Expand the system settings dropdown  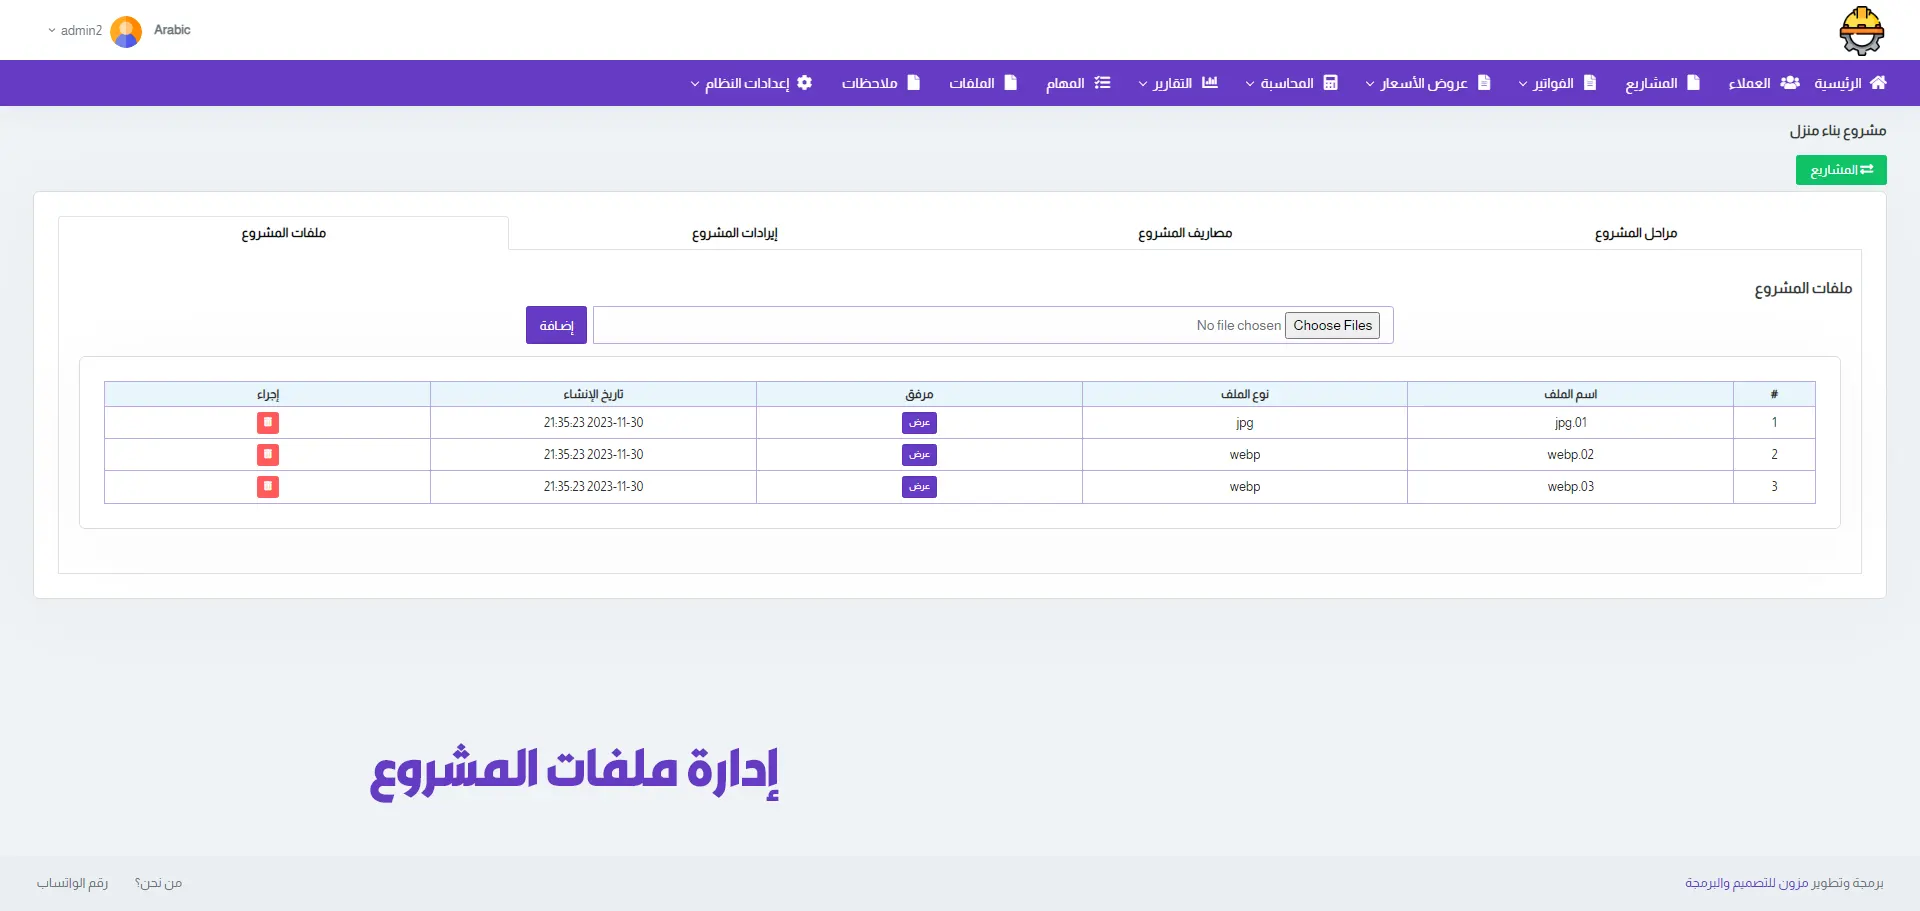tap(751, 83)
